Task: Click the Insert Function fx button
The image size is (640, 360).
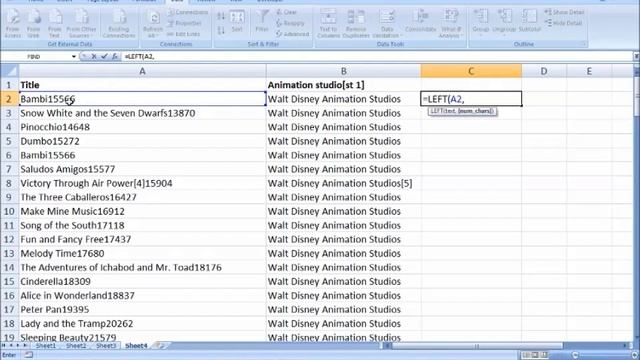Action: pyautogui.click(x=115, y=57)
